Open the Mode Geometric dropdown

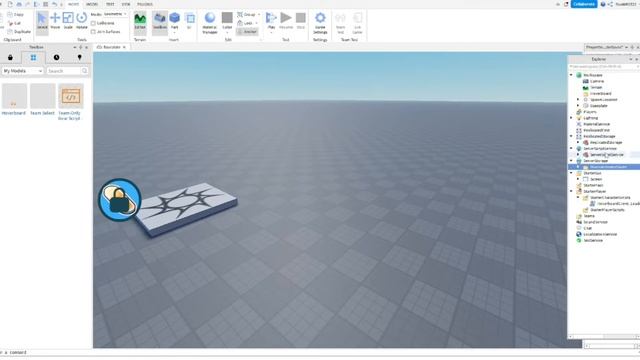coord(116,14)
